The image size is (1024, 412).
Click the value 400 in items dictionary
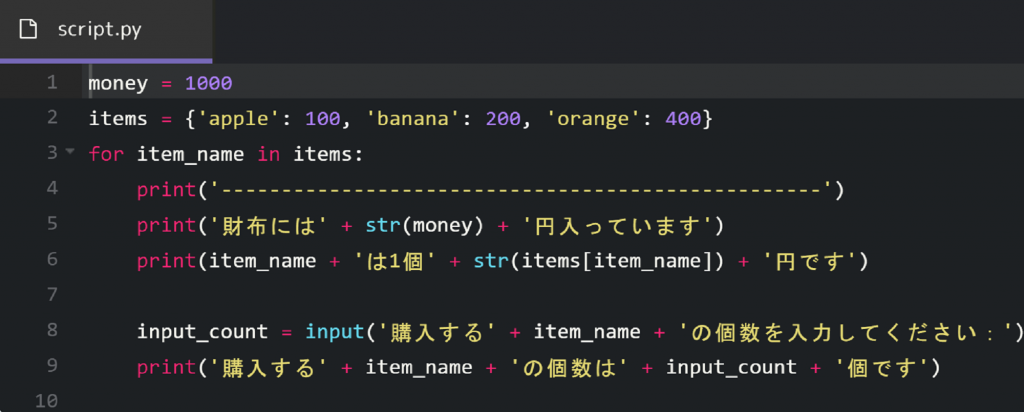click(683, 119)
